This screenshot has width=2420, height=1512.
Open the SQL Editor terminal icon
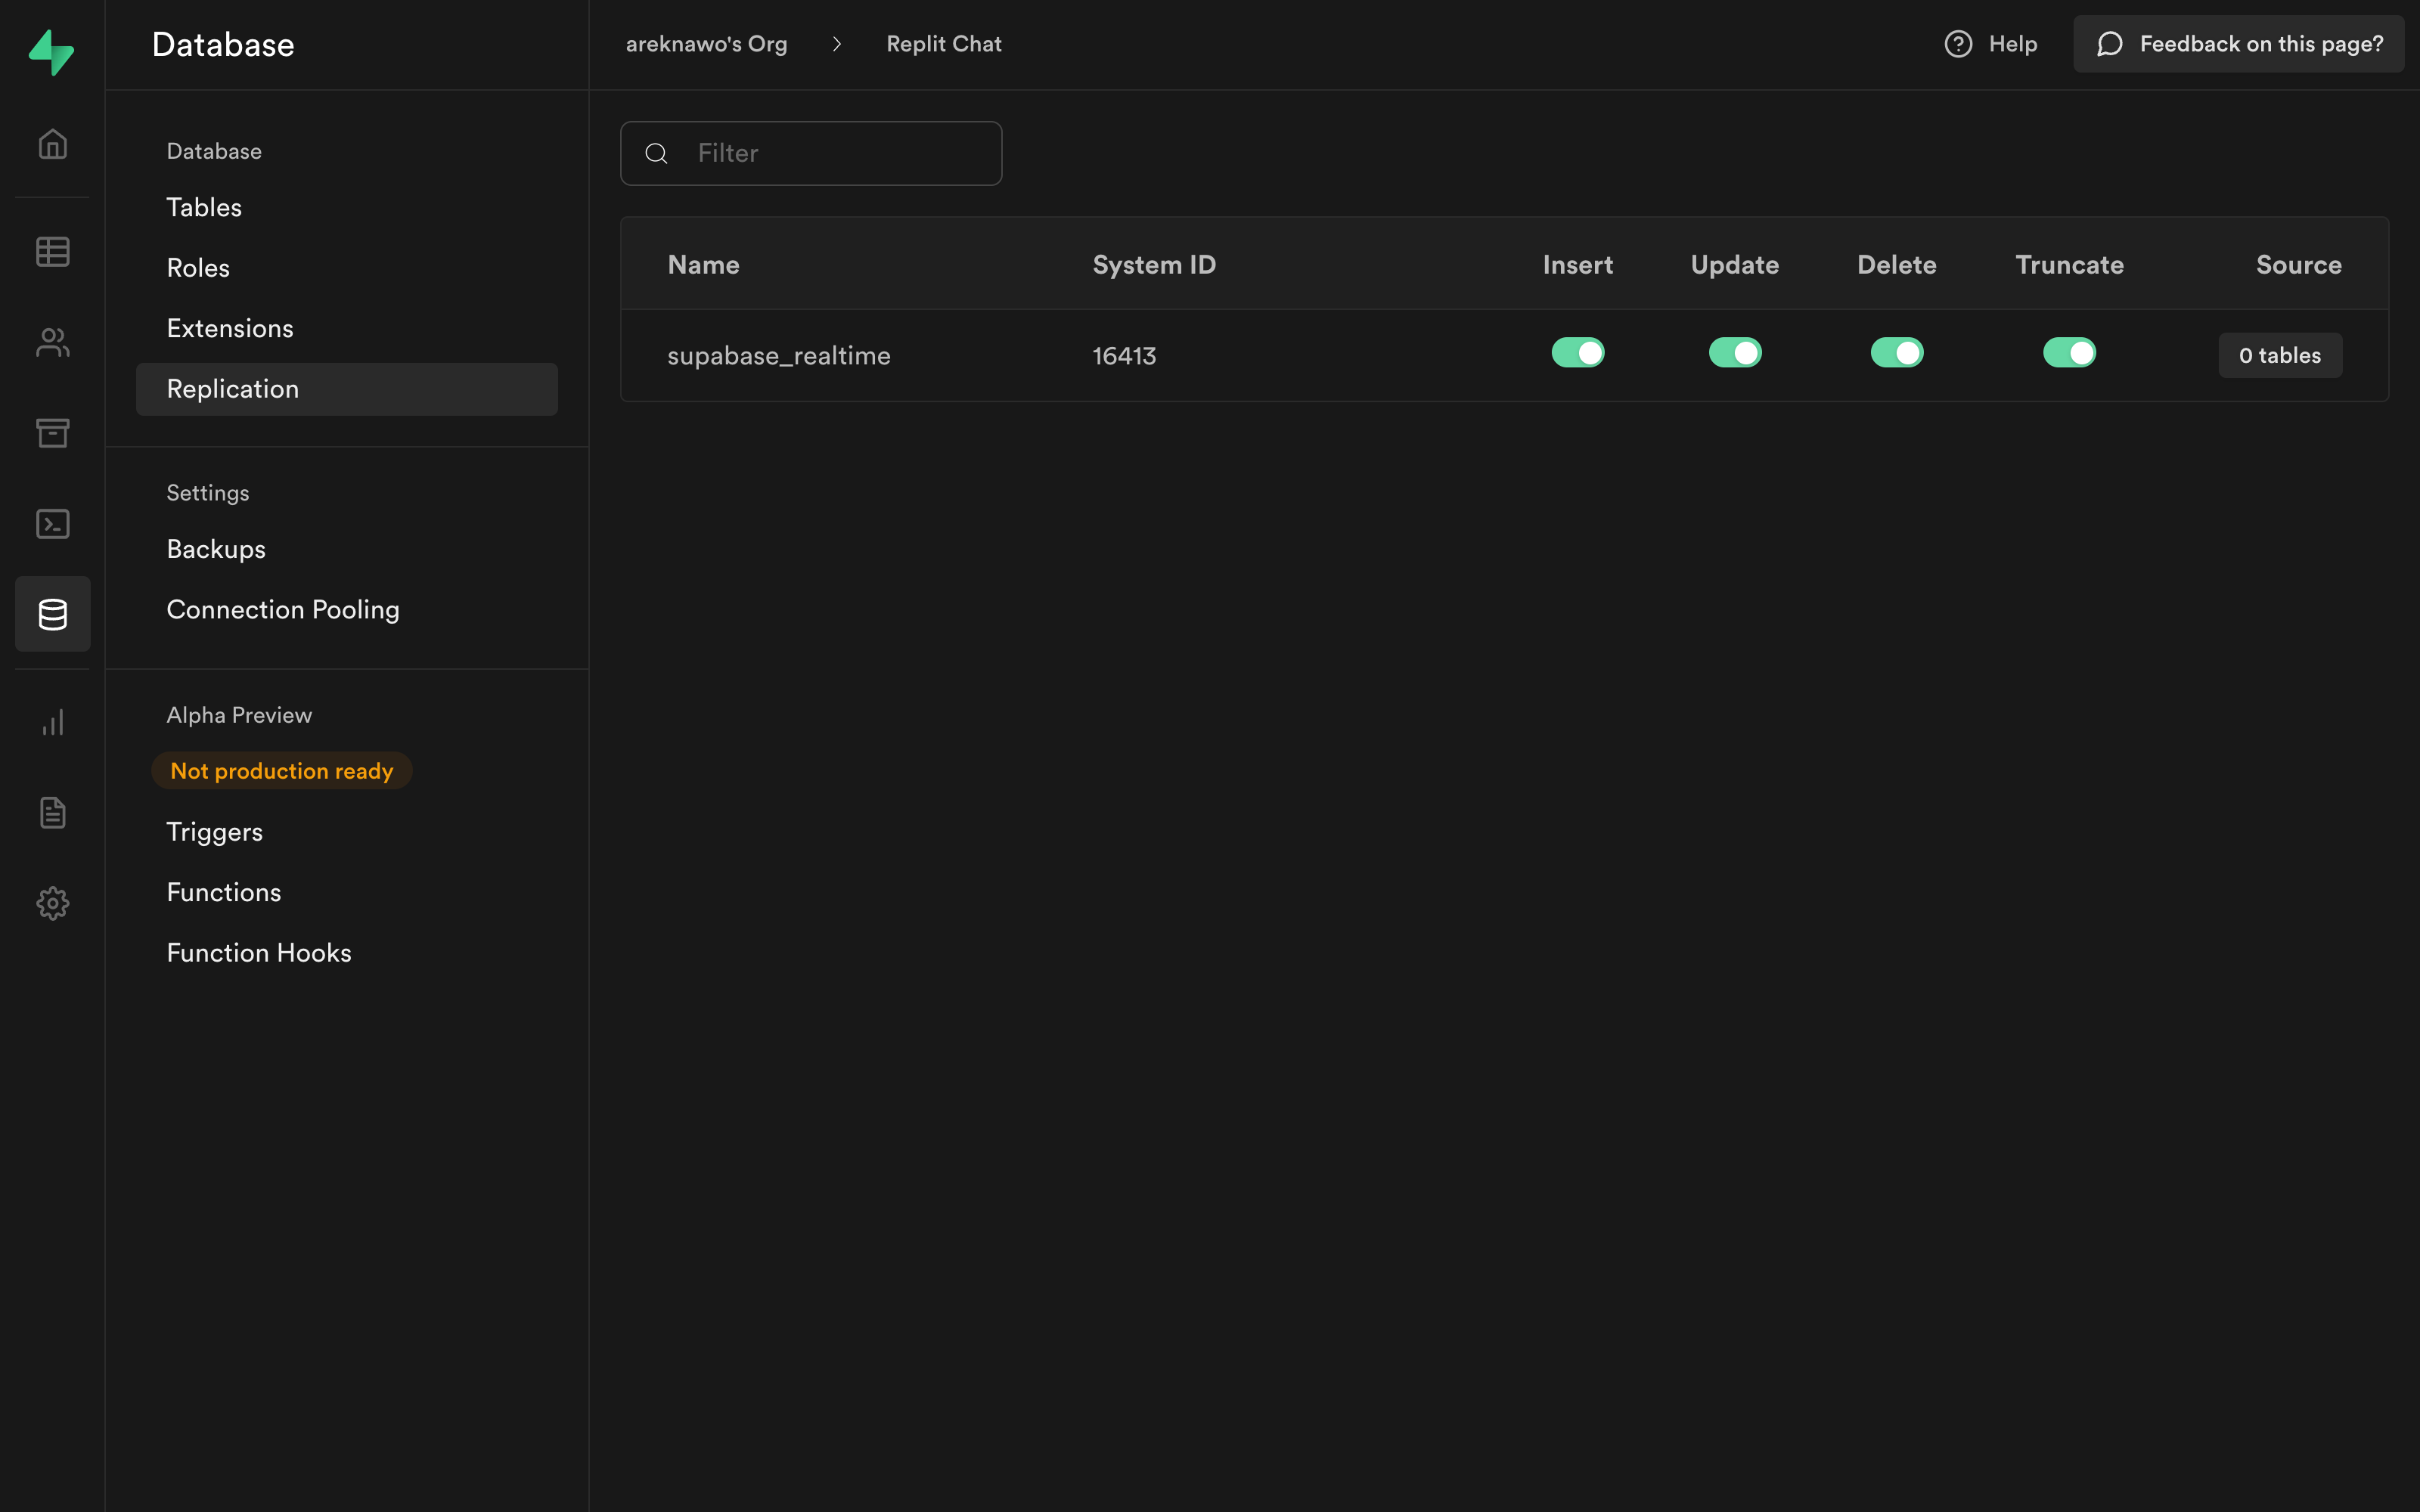tap(52, 524)
